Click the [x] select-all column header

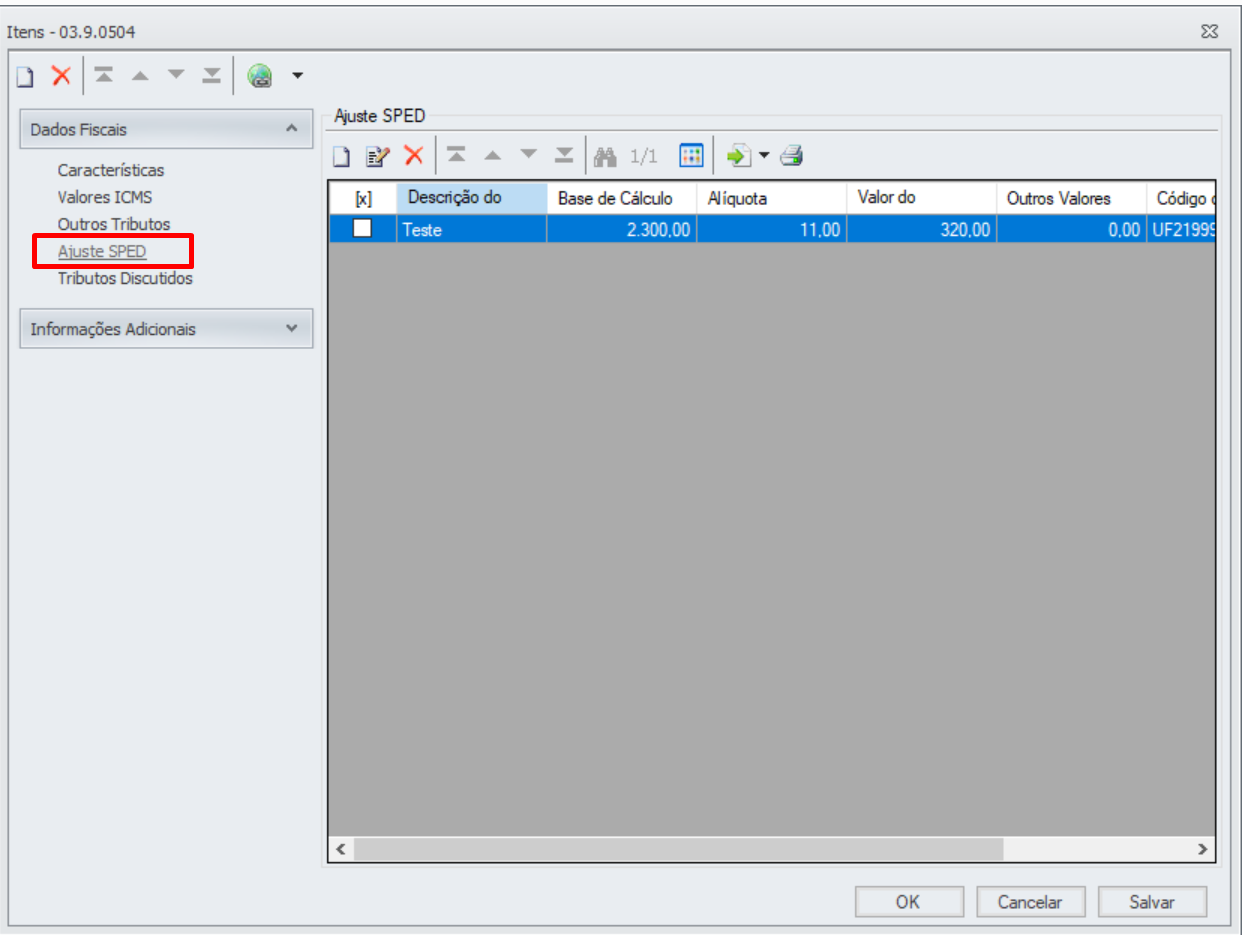pyautogui.click(x=363, y=198)
